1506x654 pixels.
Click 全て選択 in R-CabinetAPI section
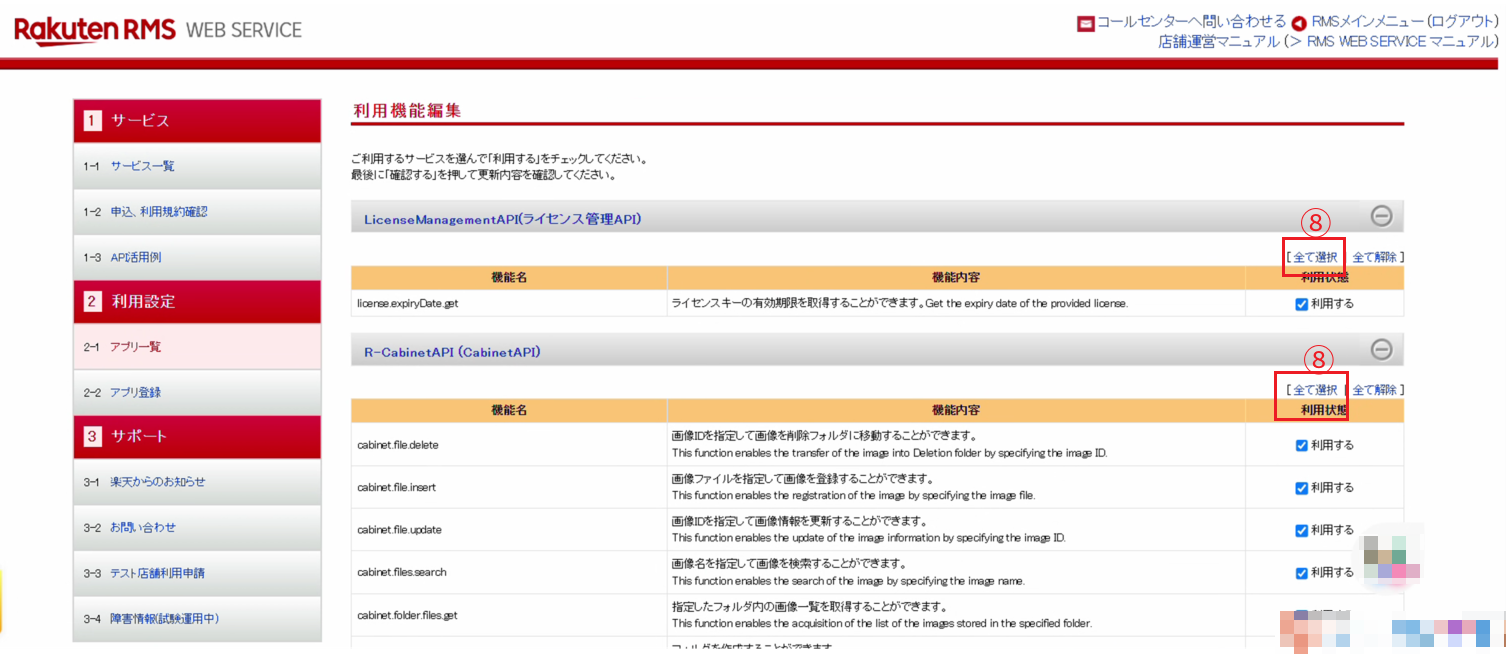pos(1315,390)
